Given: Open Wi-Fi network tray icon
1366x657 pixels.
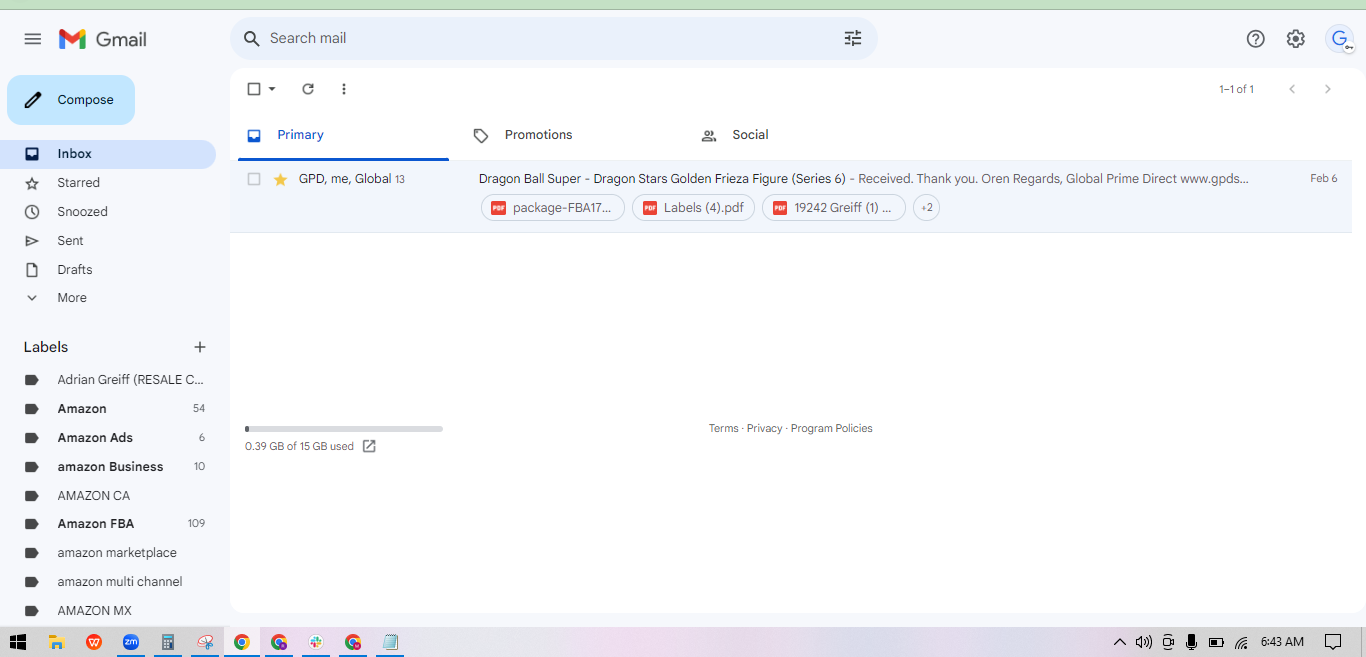Looking at the screenshot, I should [x=1241, y=642].
